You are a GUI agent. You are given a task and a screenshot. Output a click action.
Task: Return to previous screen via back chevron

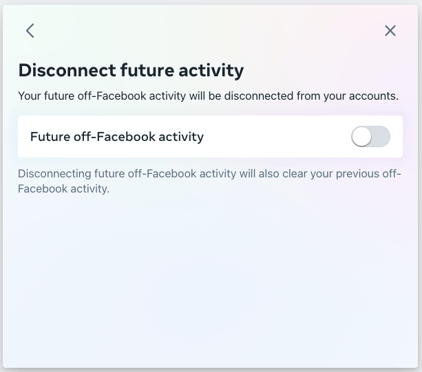point(30,31)
